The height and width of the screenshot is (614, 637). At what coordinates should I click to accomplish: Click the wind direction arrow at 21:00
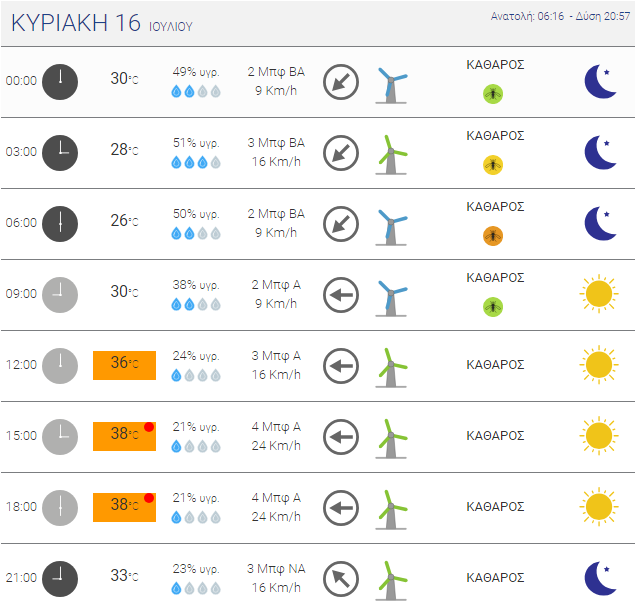click(x=341, y=579)
